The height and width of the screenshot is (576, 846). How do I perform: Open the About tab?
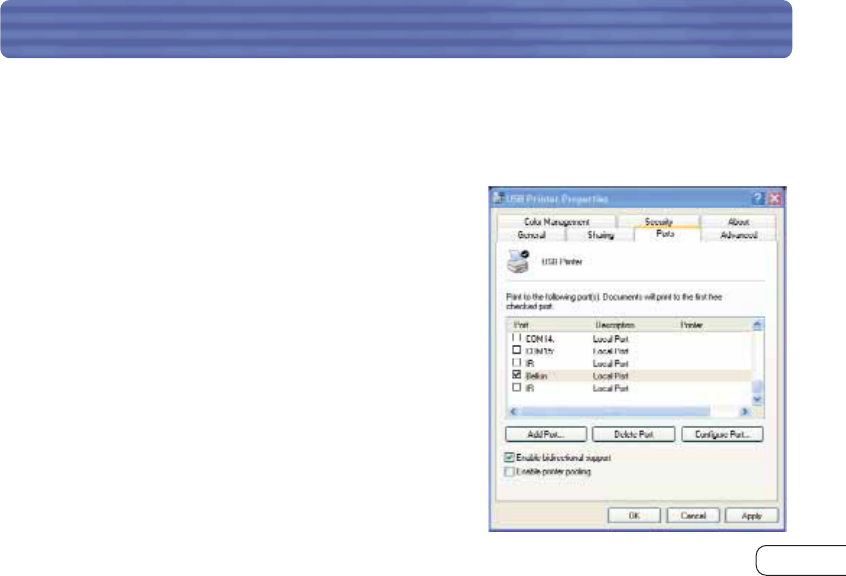738,222
